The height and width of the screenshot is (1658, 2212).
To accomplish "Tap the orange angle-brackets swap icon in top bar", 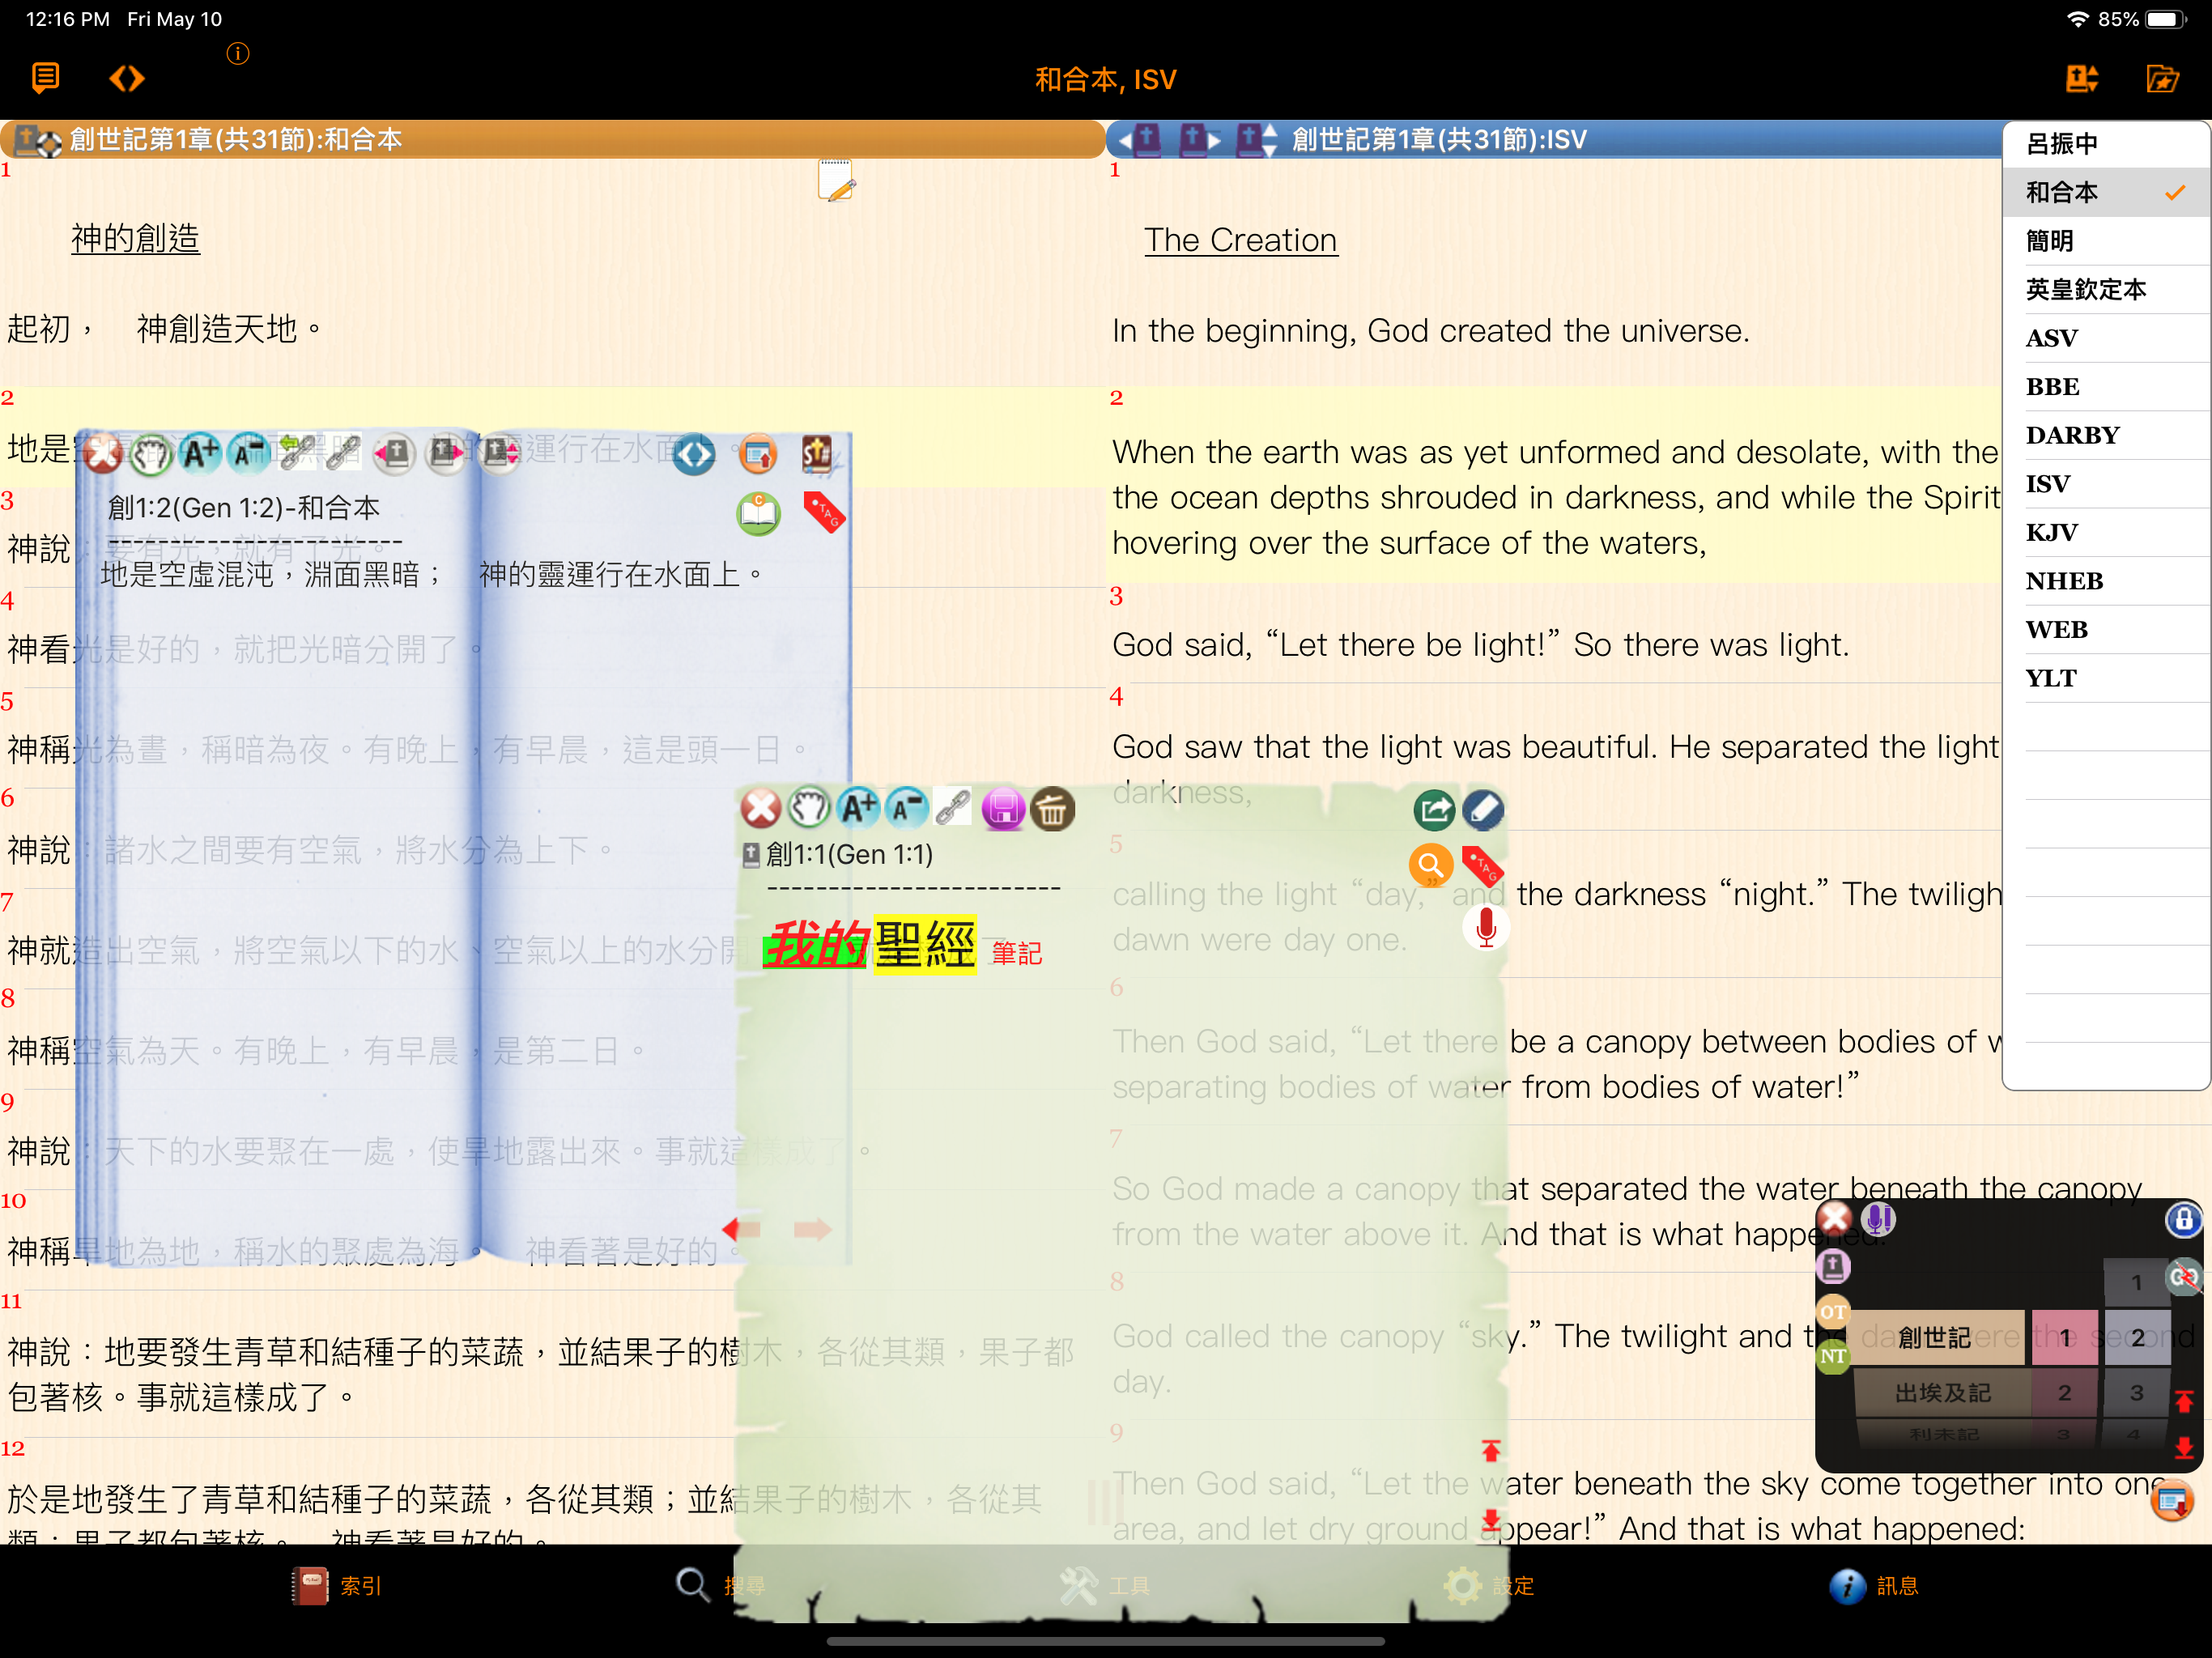I will tap(127, 78).
